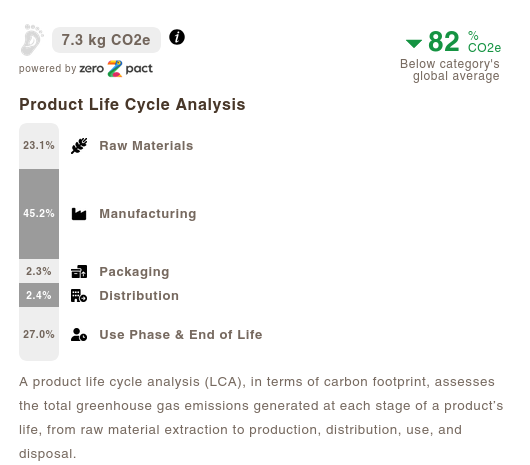Click the Use Phase person-clock icon
The width and height of the screenshot is (530, 465).
click(79, 335)
